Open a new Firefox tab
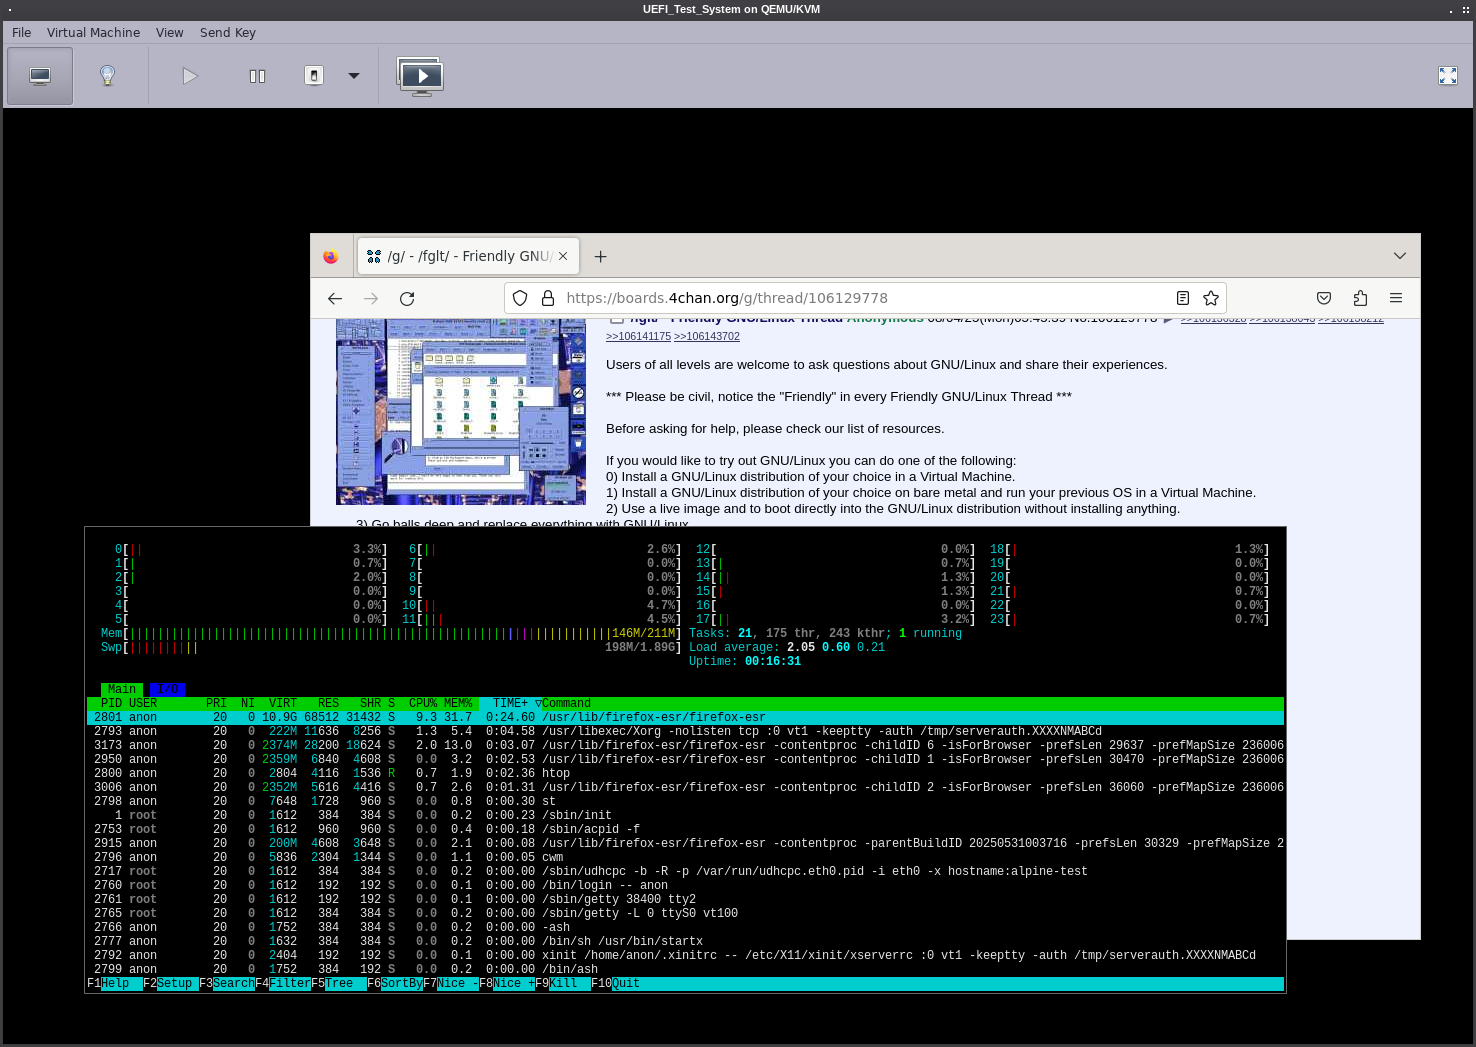 click(x=600, y=256)
